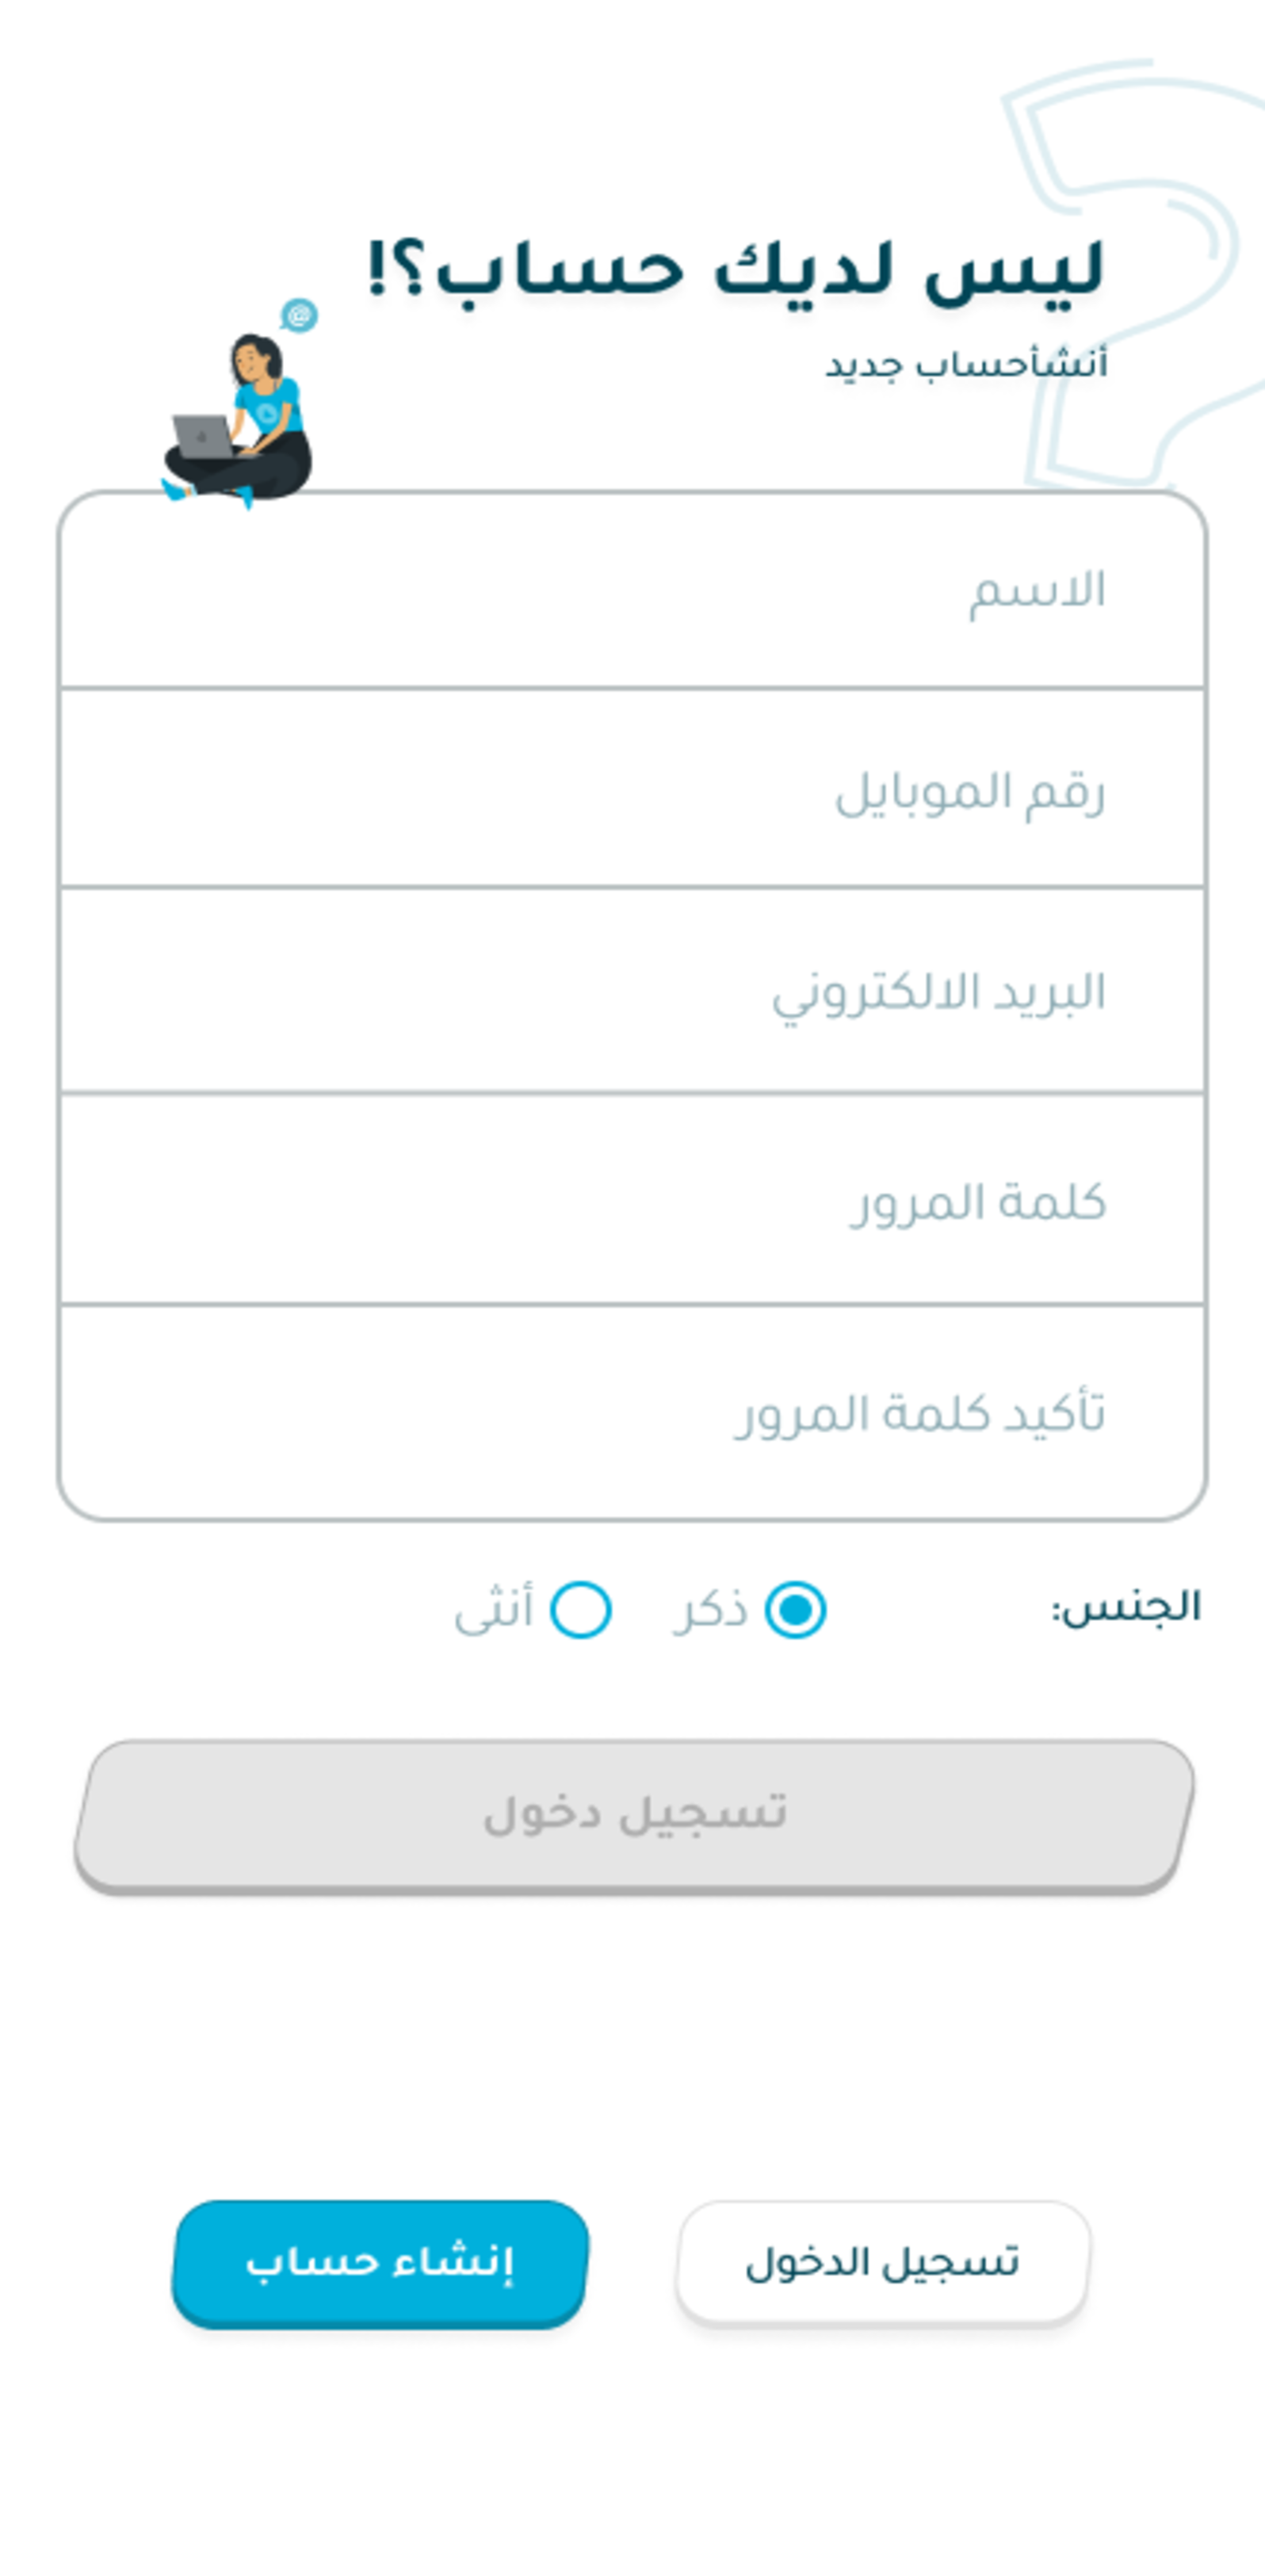Click the @ speech bubble icon
The width and height of the screenshot is (1265, 2576).
tap(298, 315)
